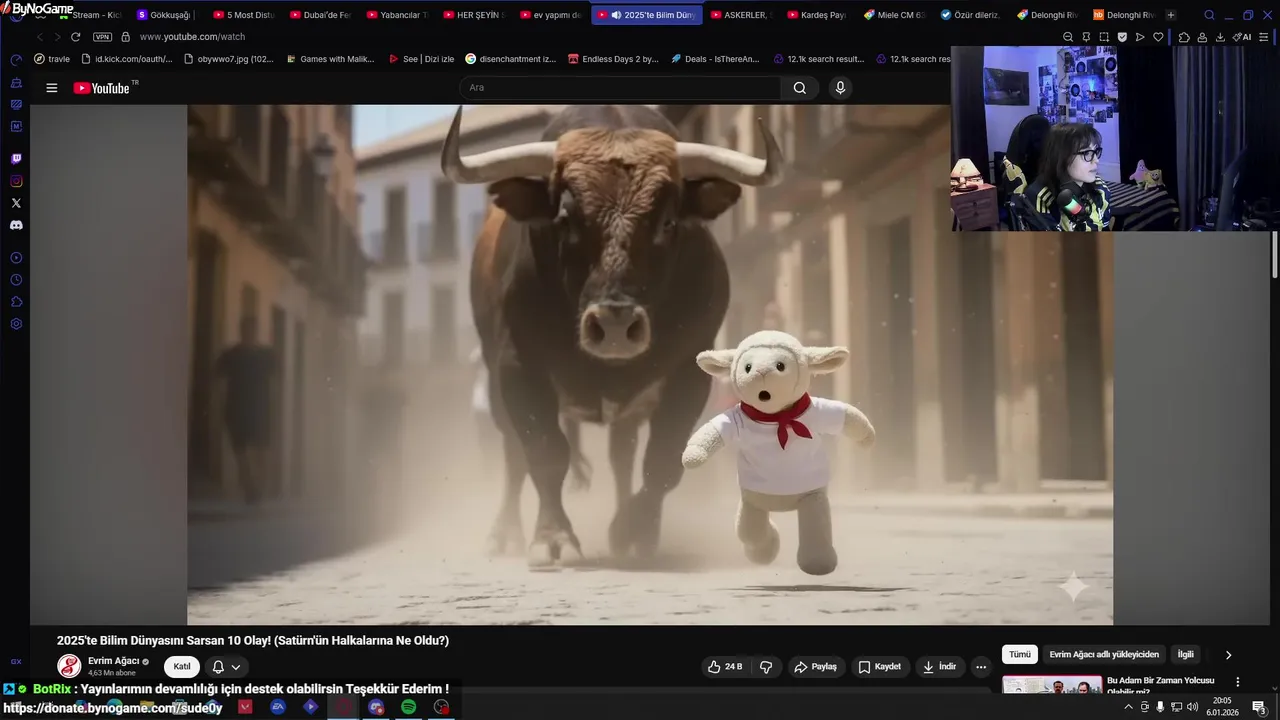Open Twitch in the Opera GX sidebar

(x=16, y=159)
